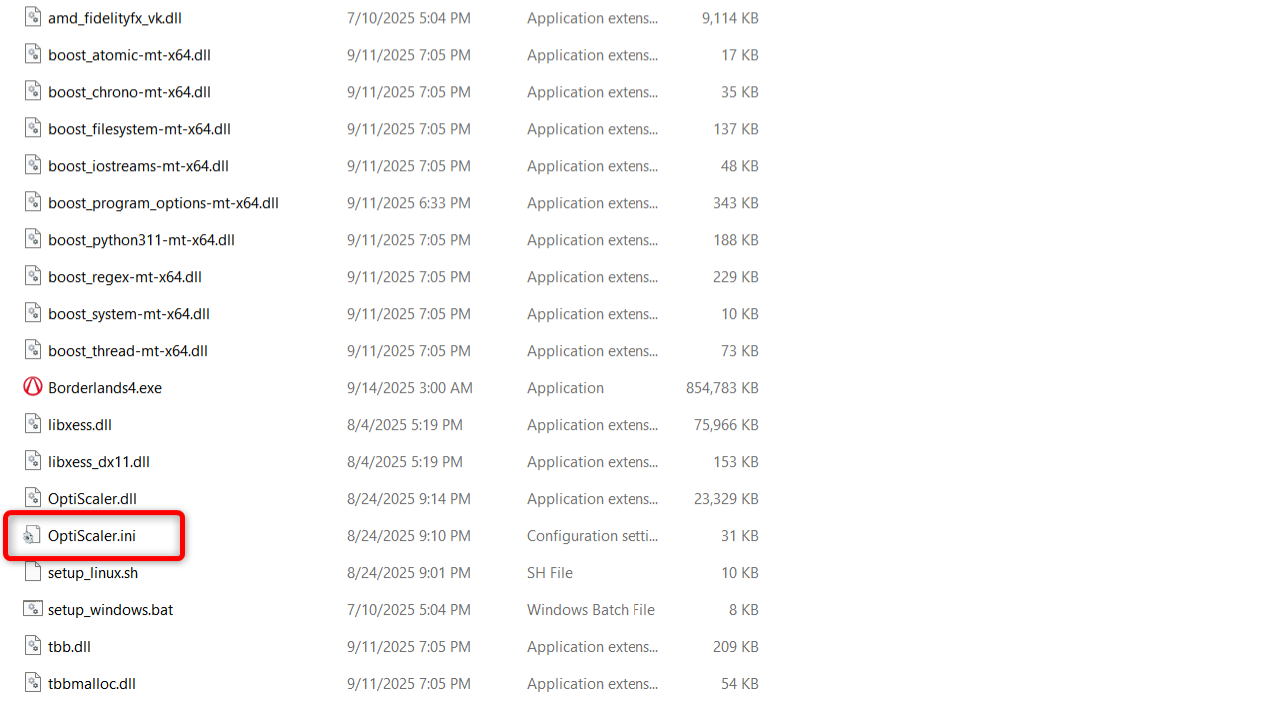This screenshot has height=714, width=1270.
Task: Select the libxess.dll file icon
Action: [x=32, y=425]
